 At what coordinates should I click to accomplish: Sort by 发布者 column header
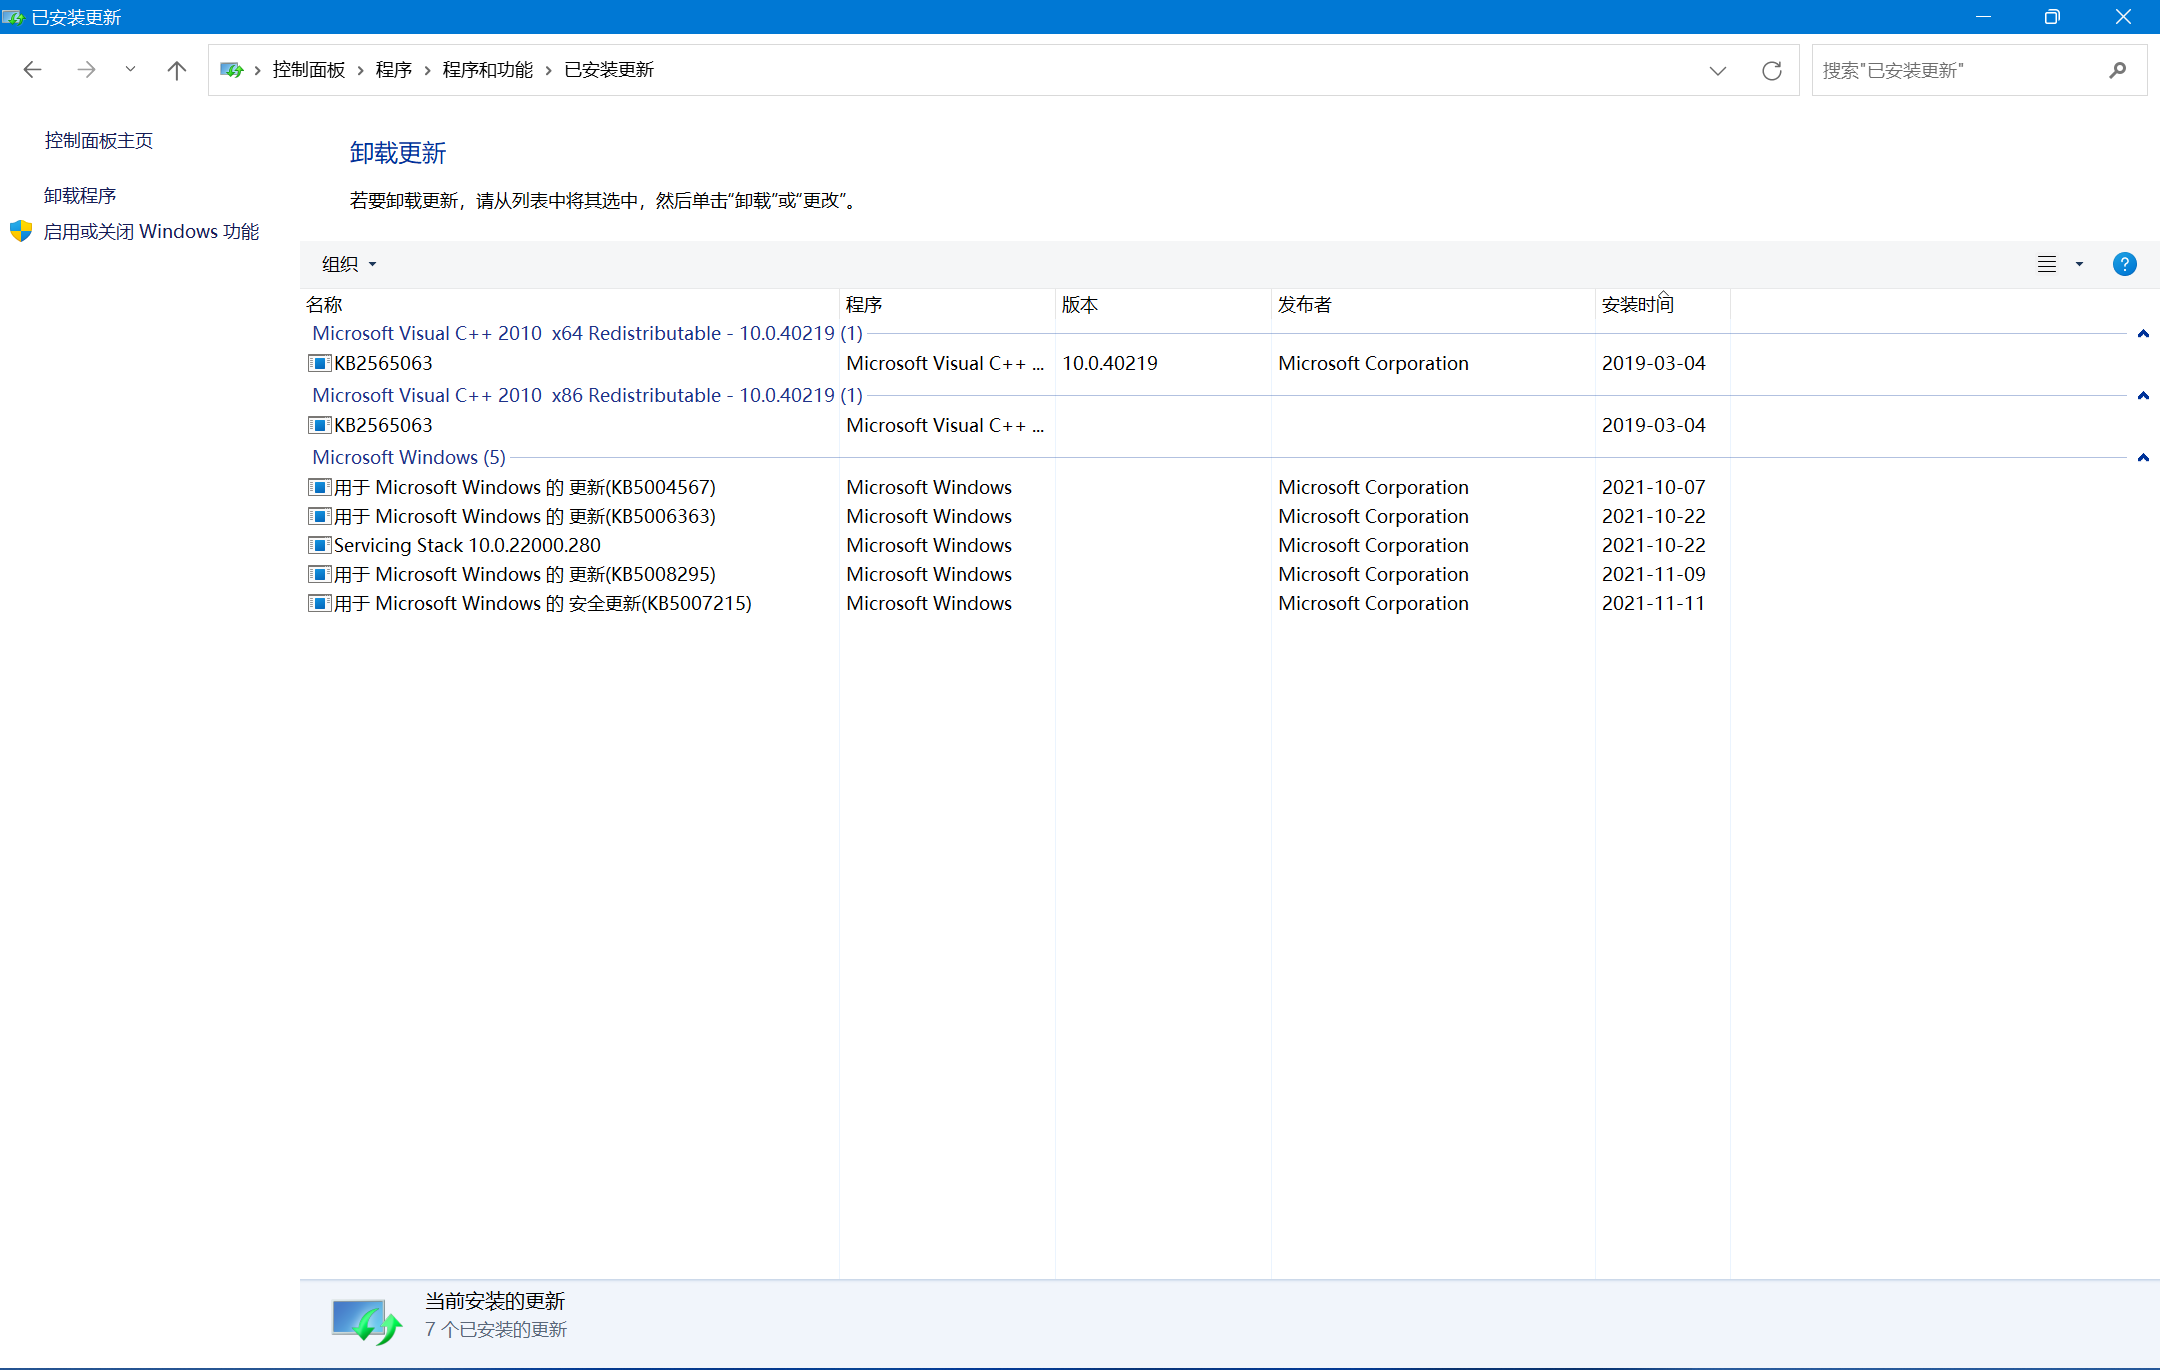(1433, 305)
